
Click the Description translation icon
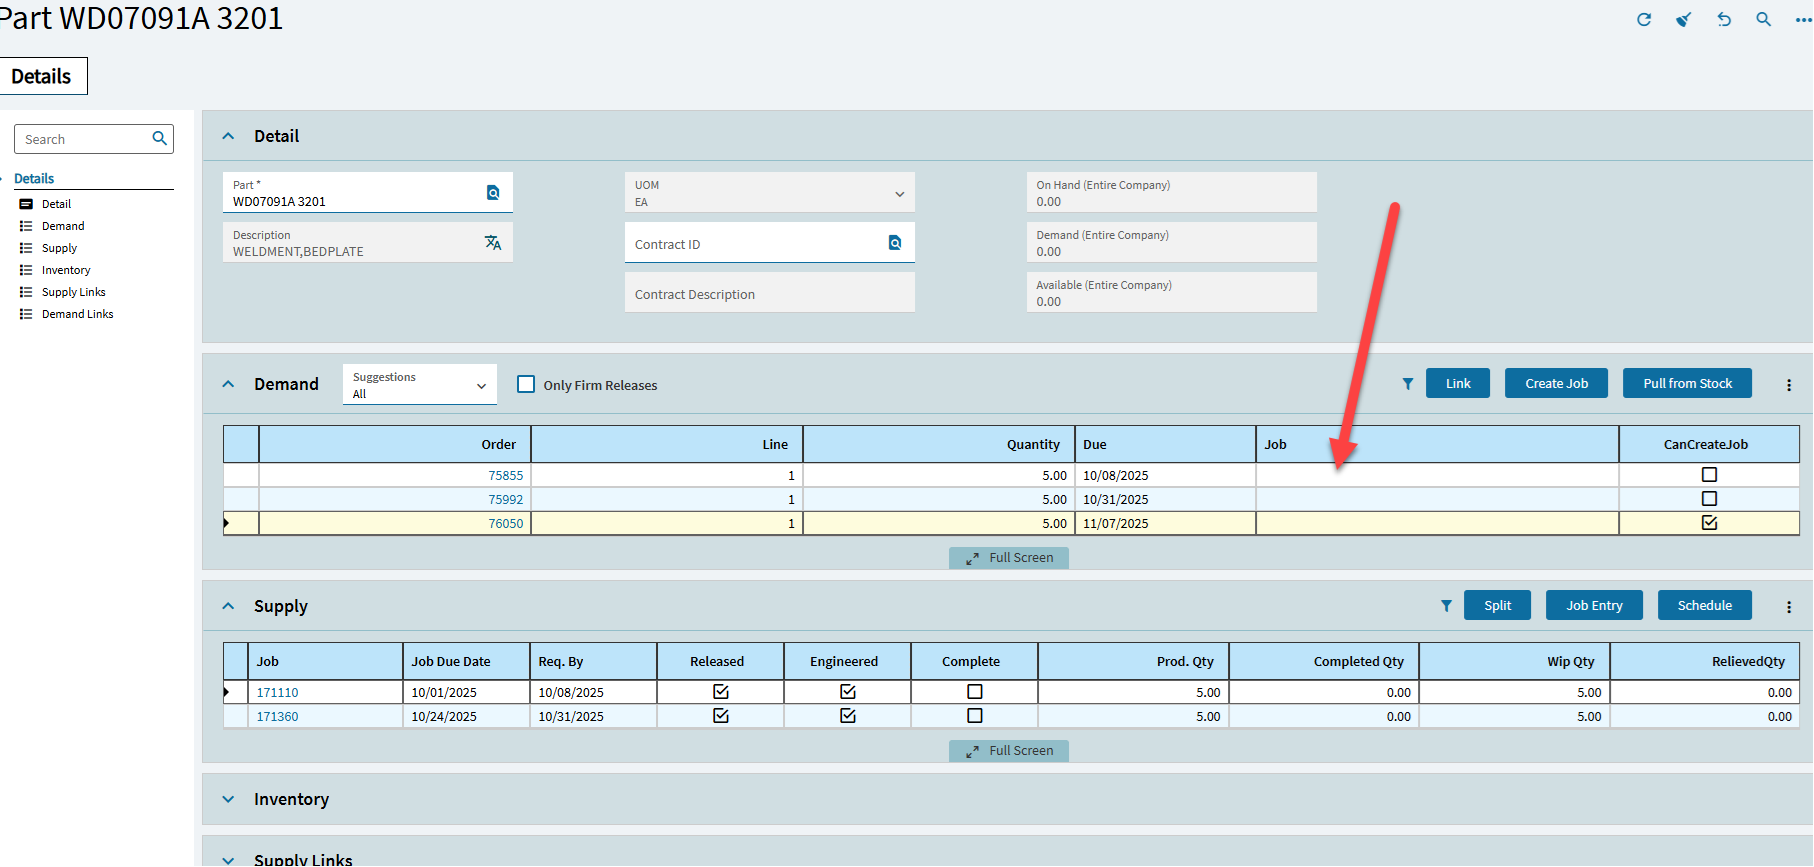tap(493, 243)
